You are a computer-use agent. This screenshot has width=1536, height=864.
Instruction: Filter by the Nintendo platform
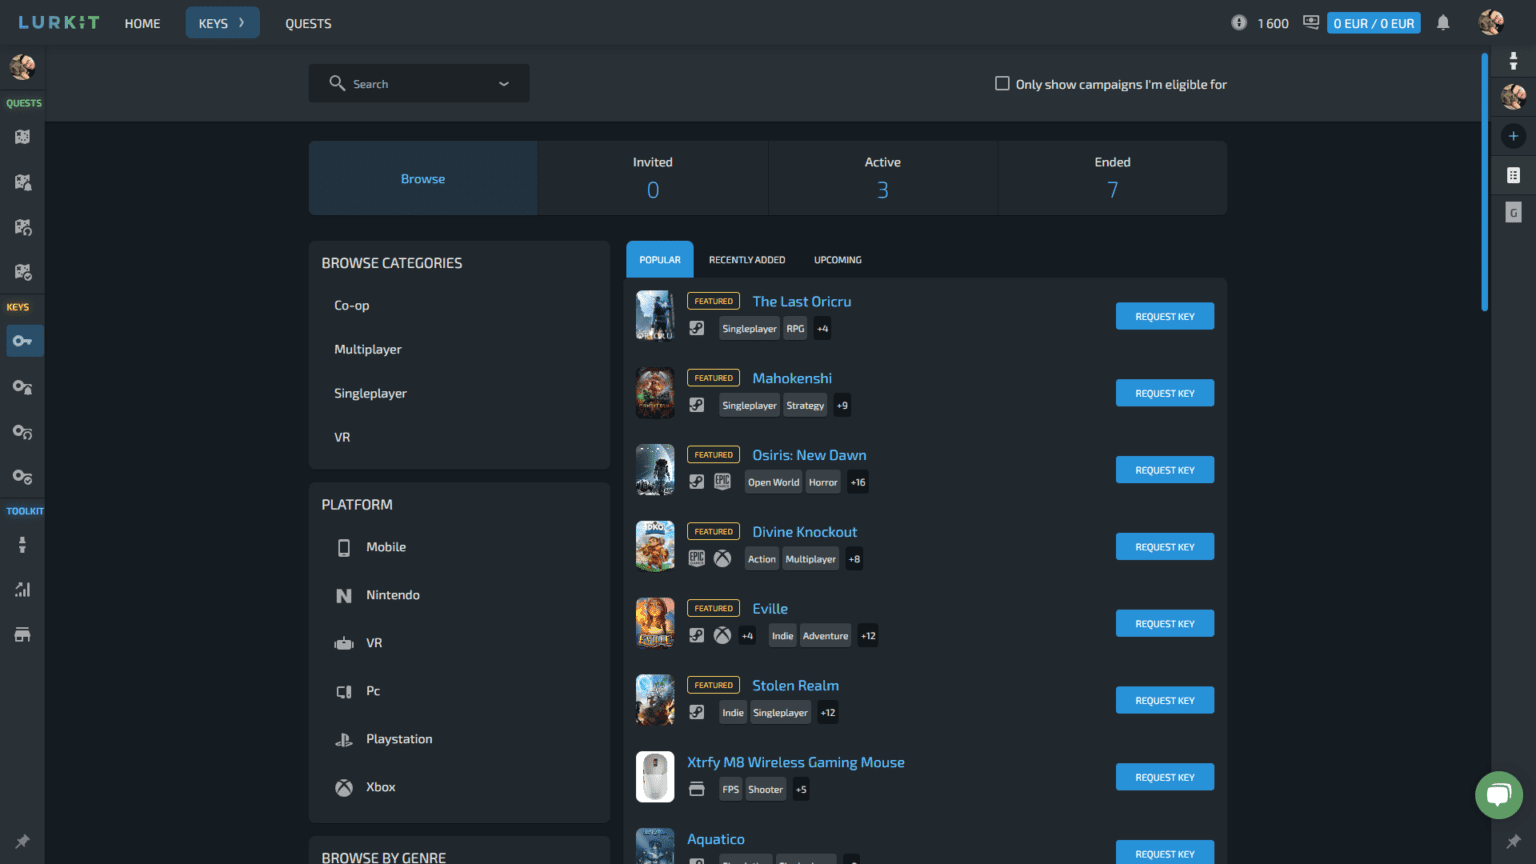393,595
